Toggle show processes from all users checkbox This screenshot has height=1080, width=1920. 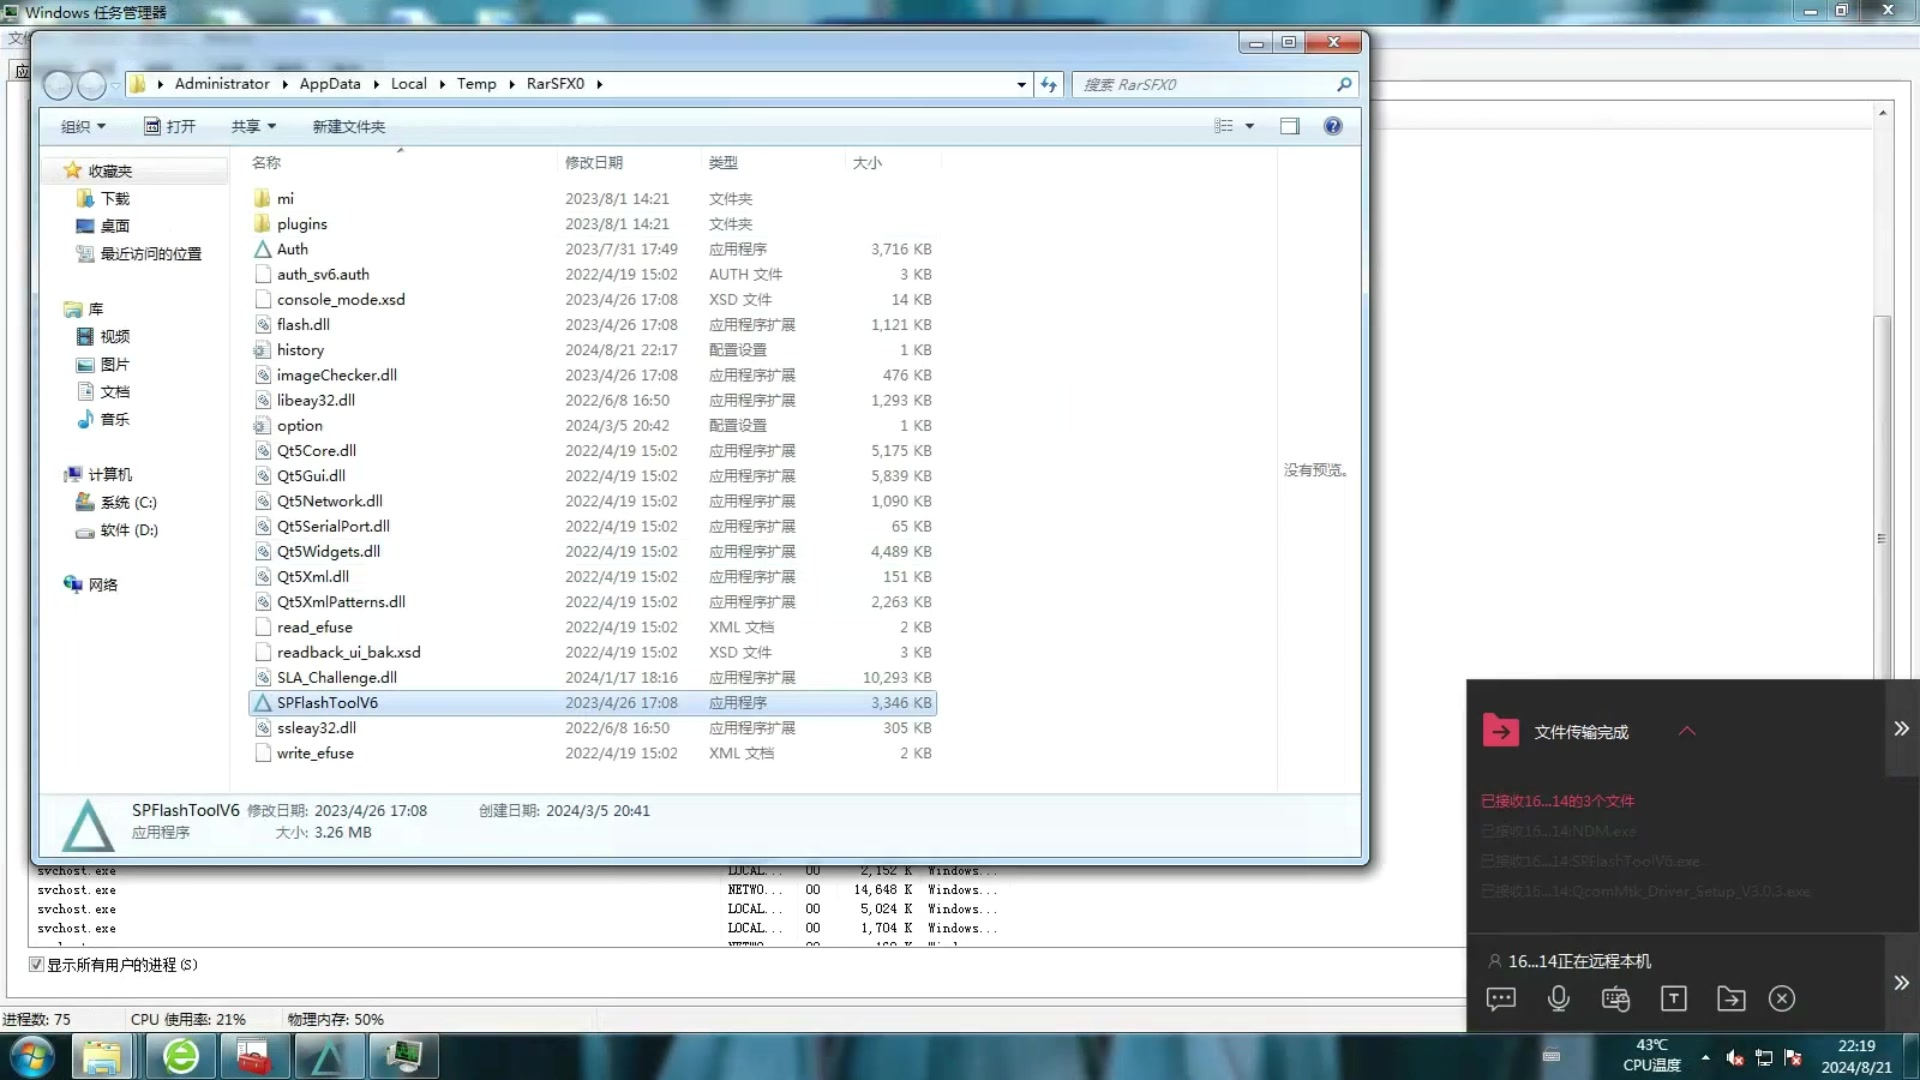pyautogui.click(x=36, y=964)
